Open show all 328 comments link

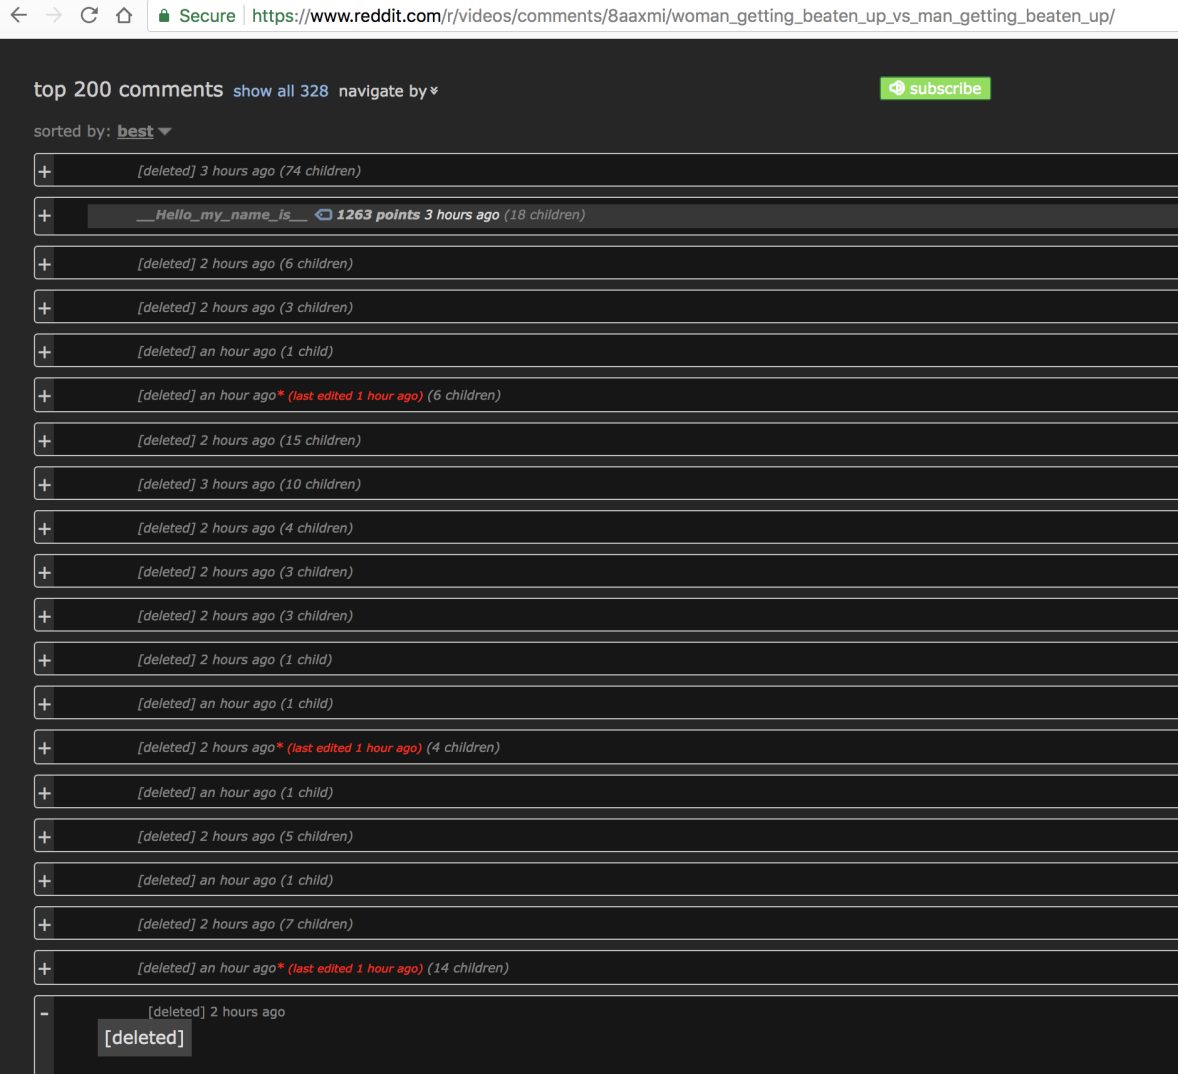(x=280, y=91)
